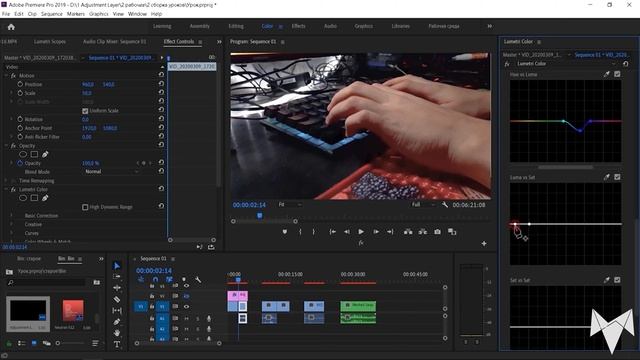Toggle animation stopwatch for Rotation

[20, 119]
